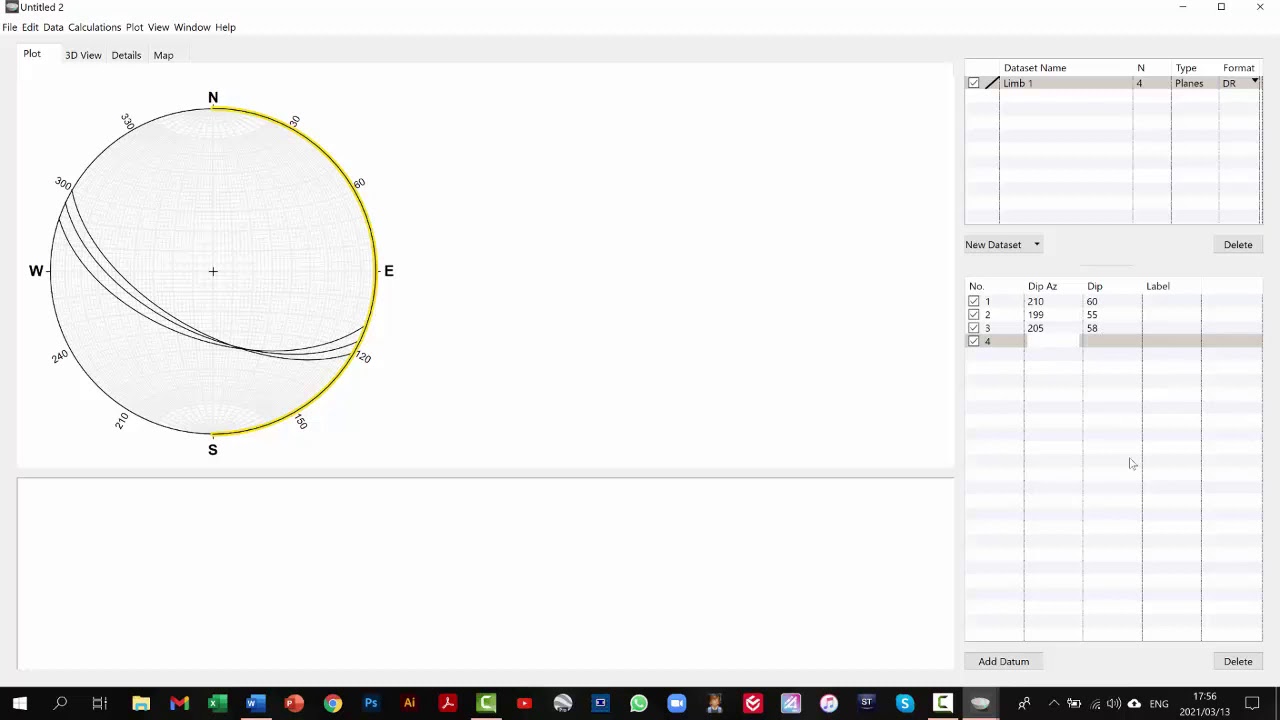This screenshot has width=1280, height=720.
Task: Switch to Google Chrome in the taskbar
Action: [332, 704]
